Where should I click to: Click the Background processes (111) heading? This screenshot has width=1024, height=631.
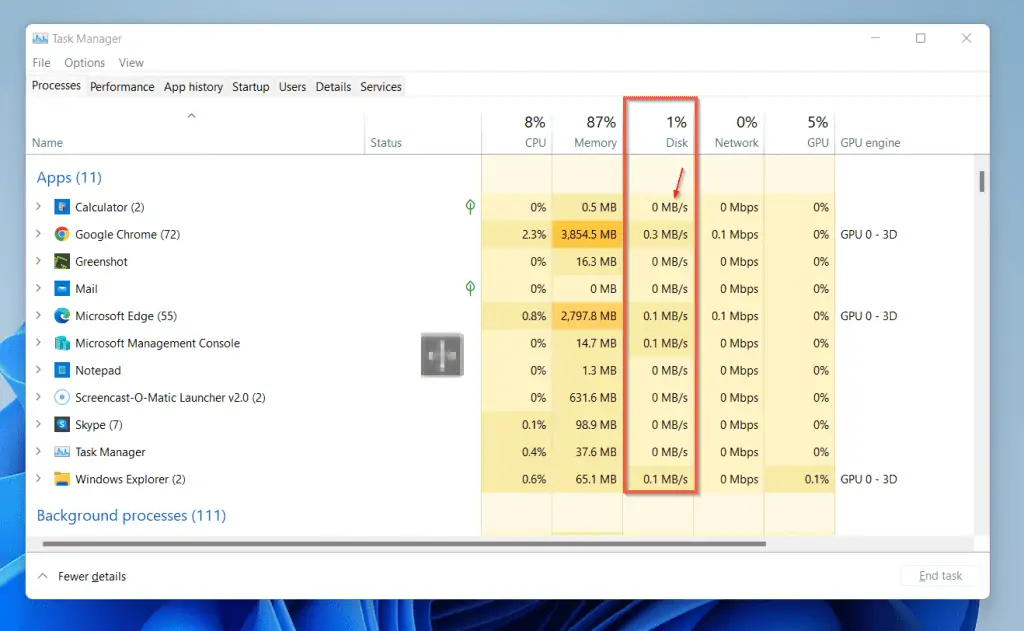131,515
